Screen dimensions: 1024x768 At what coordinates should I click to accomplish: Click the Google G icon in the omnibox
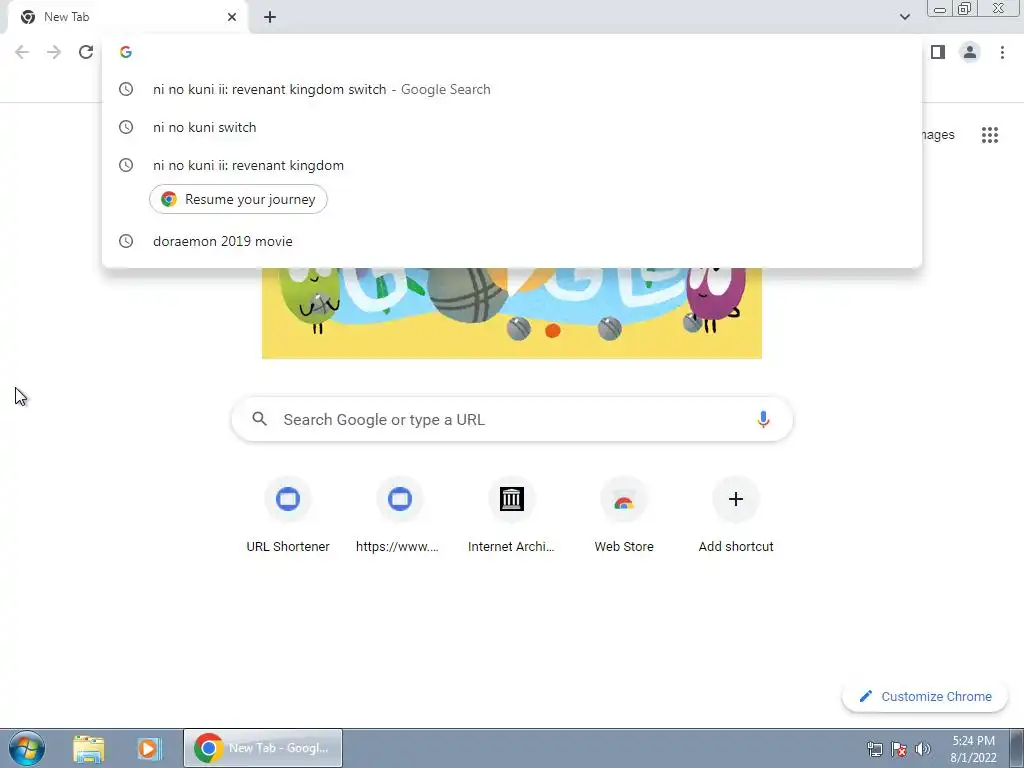126,52
